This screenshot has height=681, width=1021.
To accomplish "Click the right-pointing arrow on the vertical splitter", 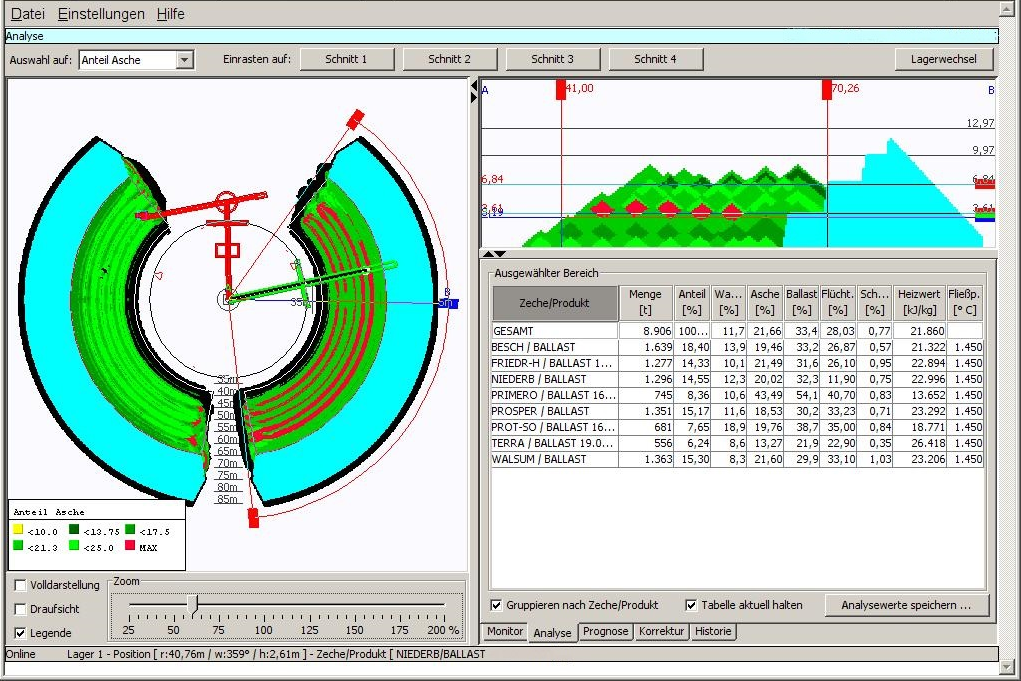I will (473, 97).
